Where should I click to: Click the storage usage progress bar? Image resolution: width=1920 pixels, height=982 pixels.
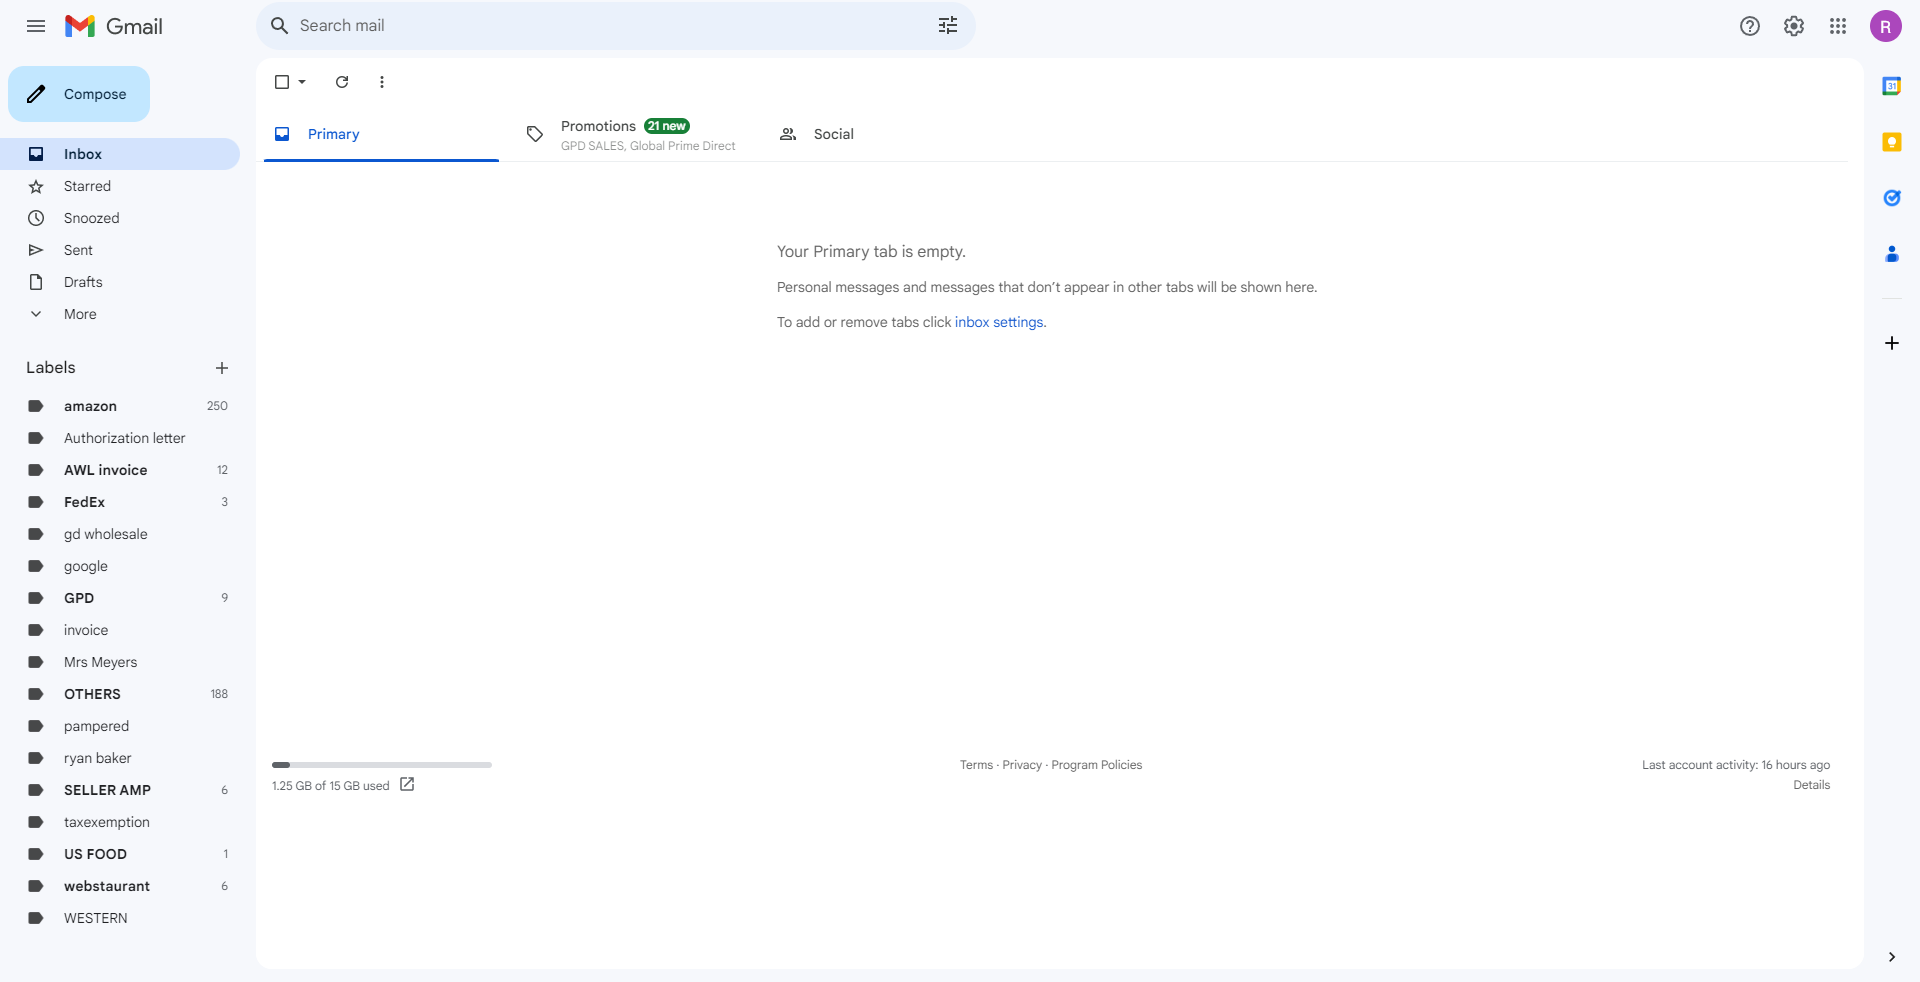click(382, 765)
